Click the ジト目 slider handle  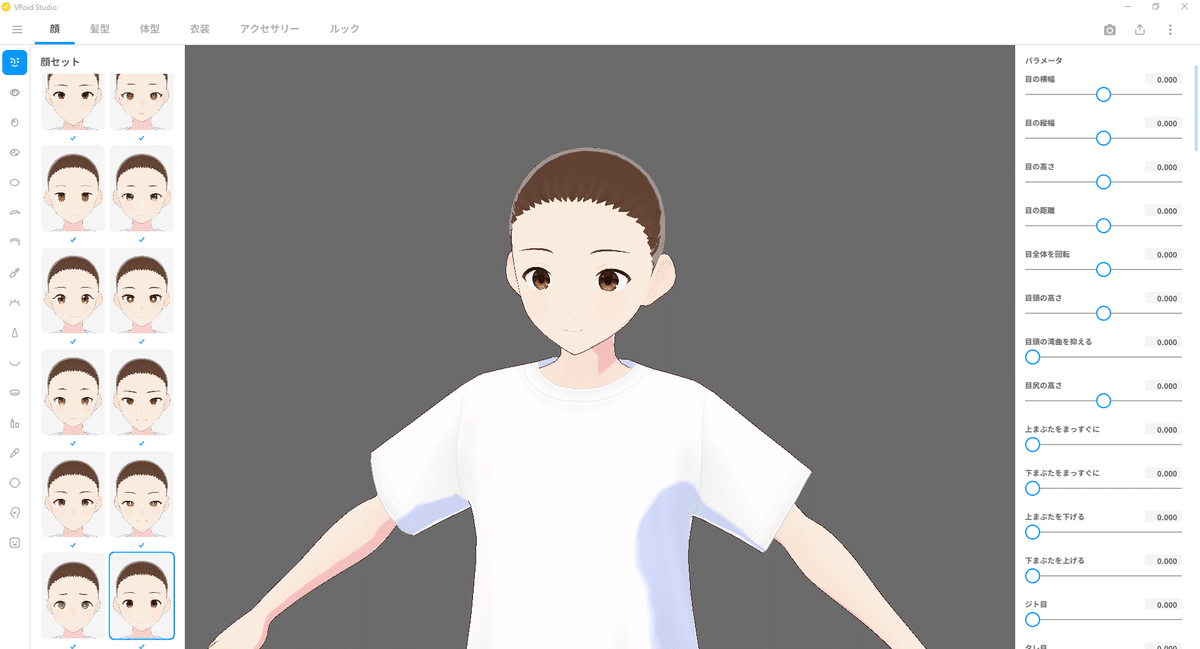click(1032, 620)
